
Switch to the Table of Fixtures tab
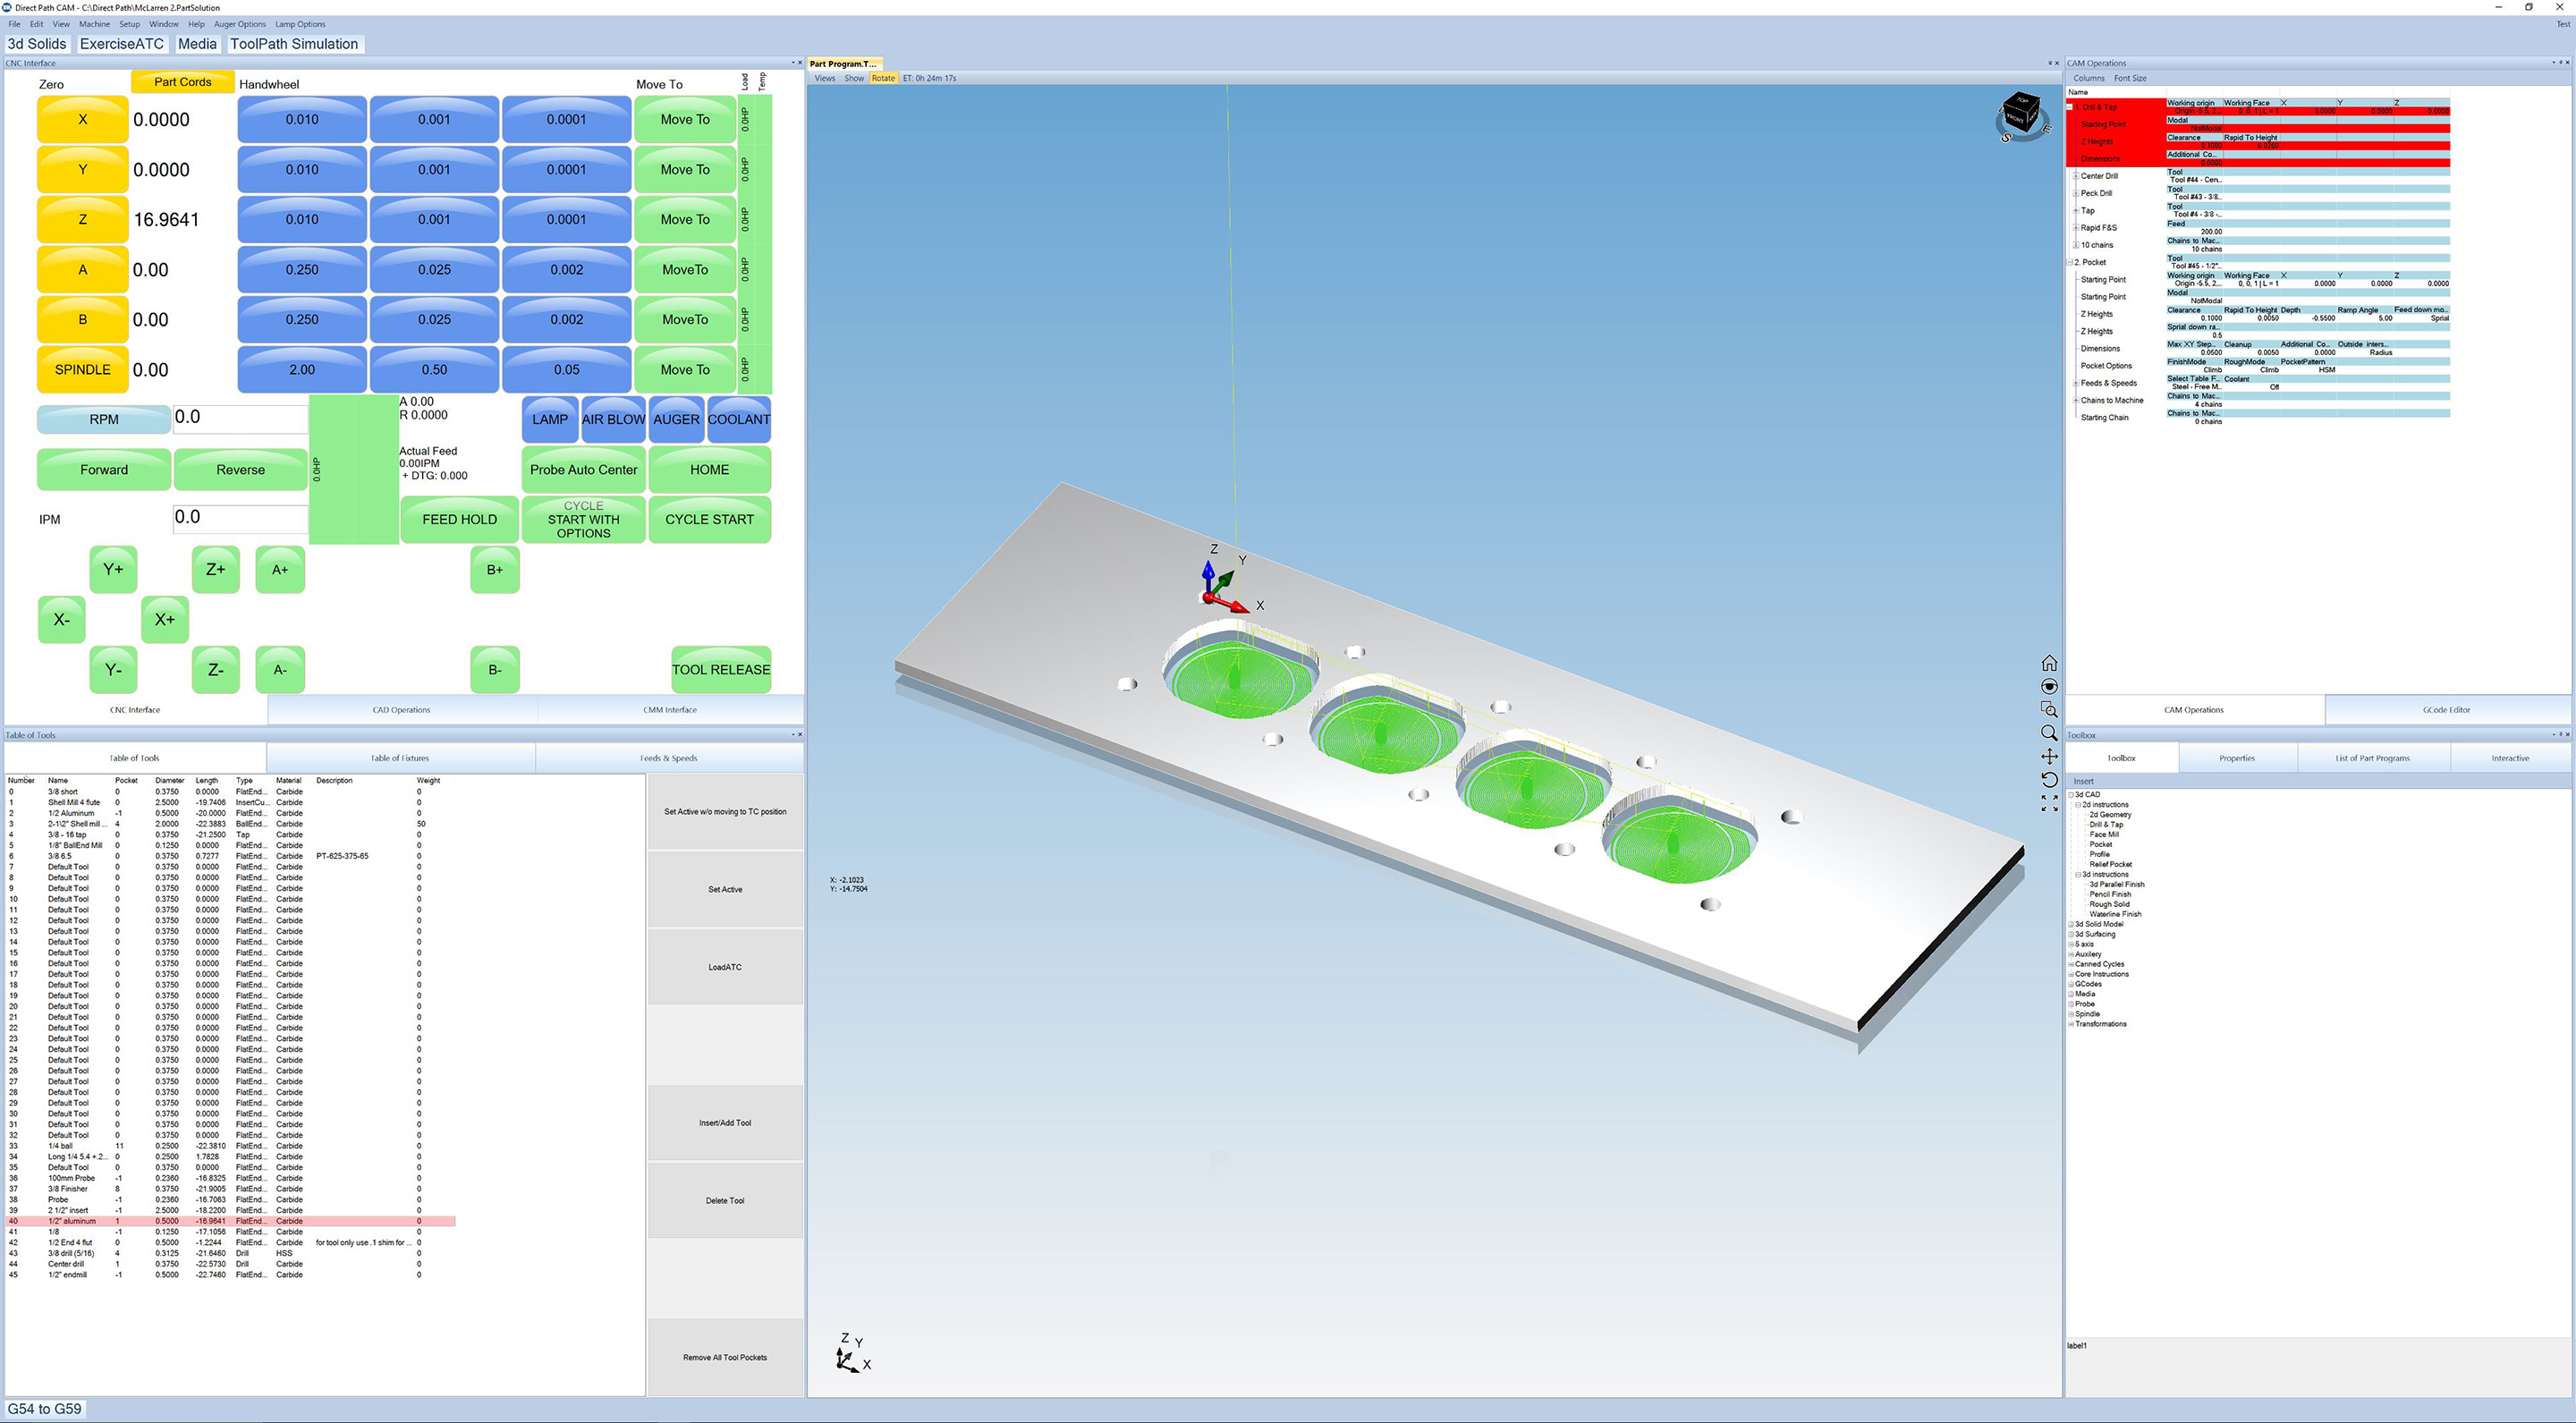pos(400,758)
